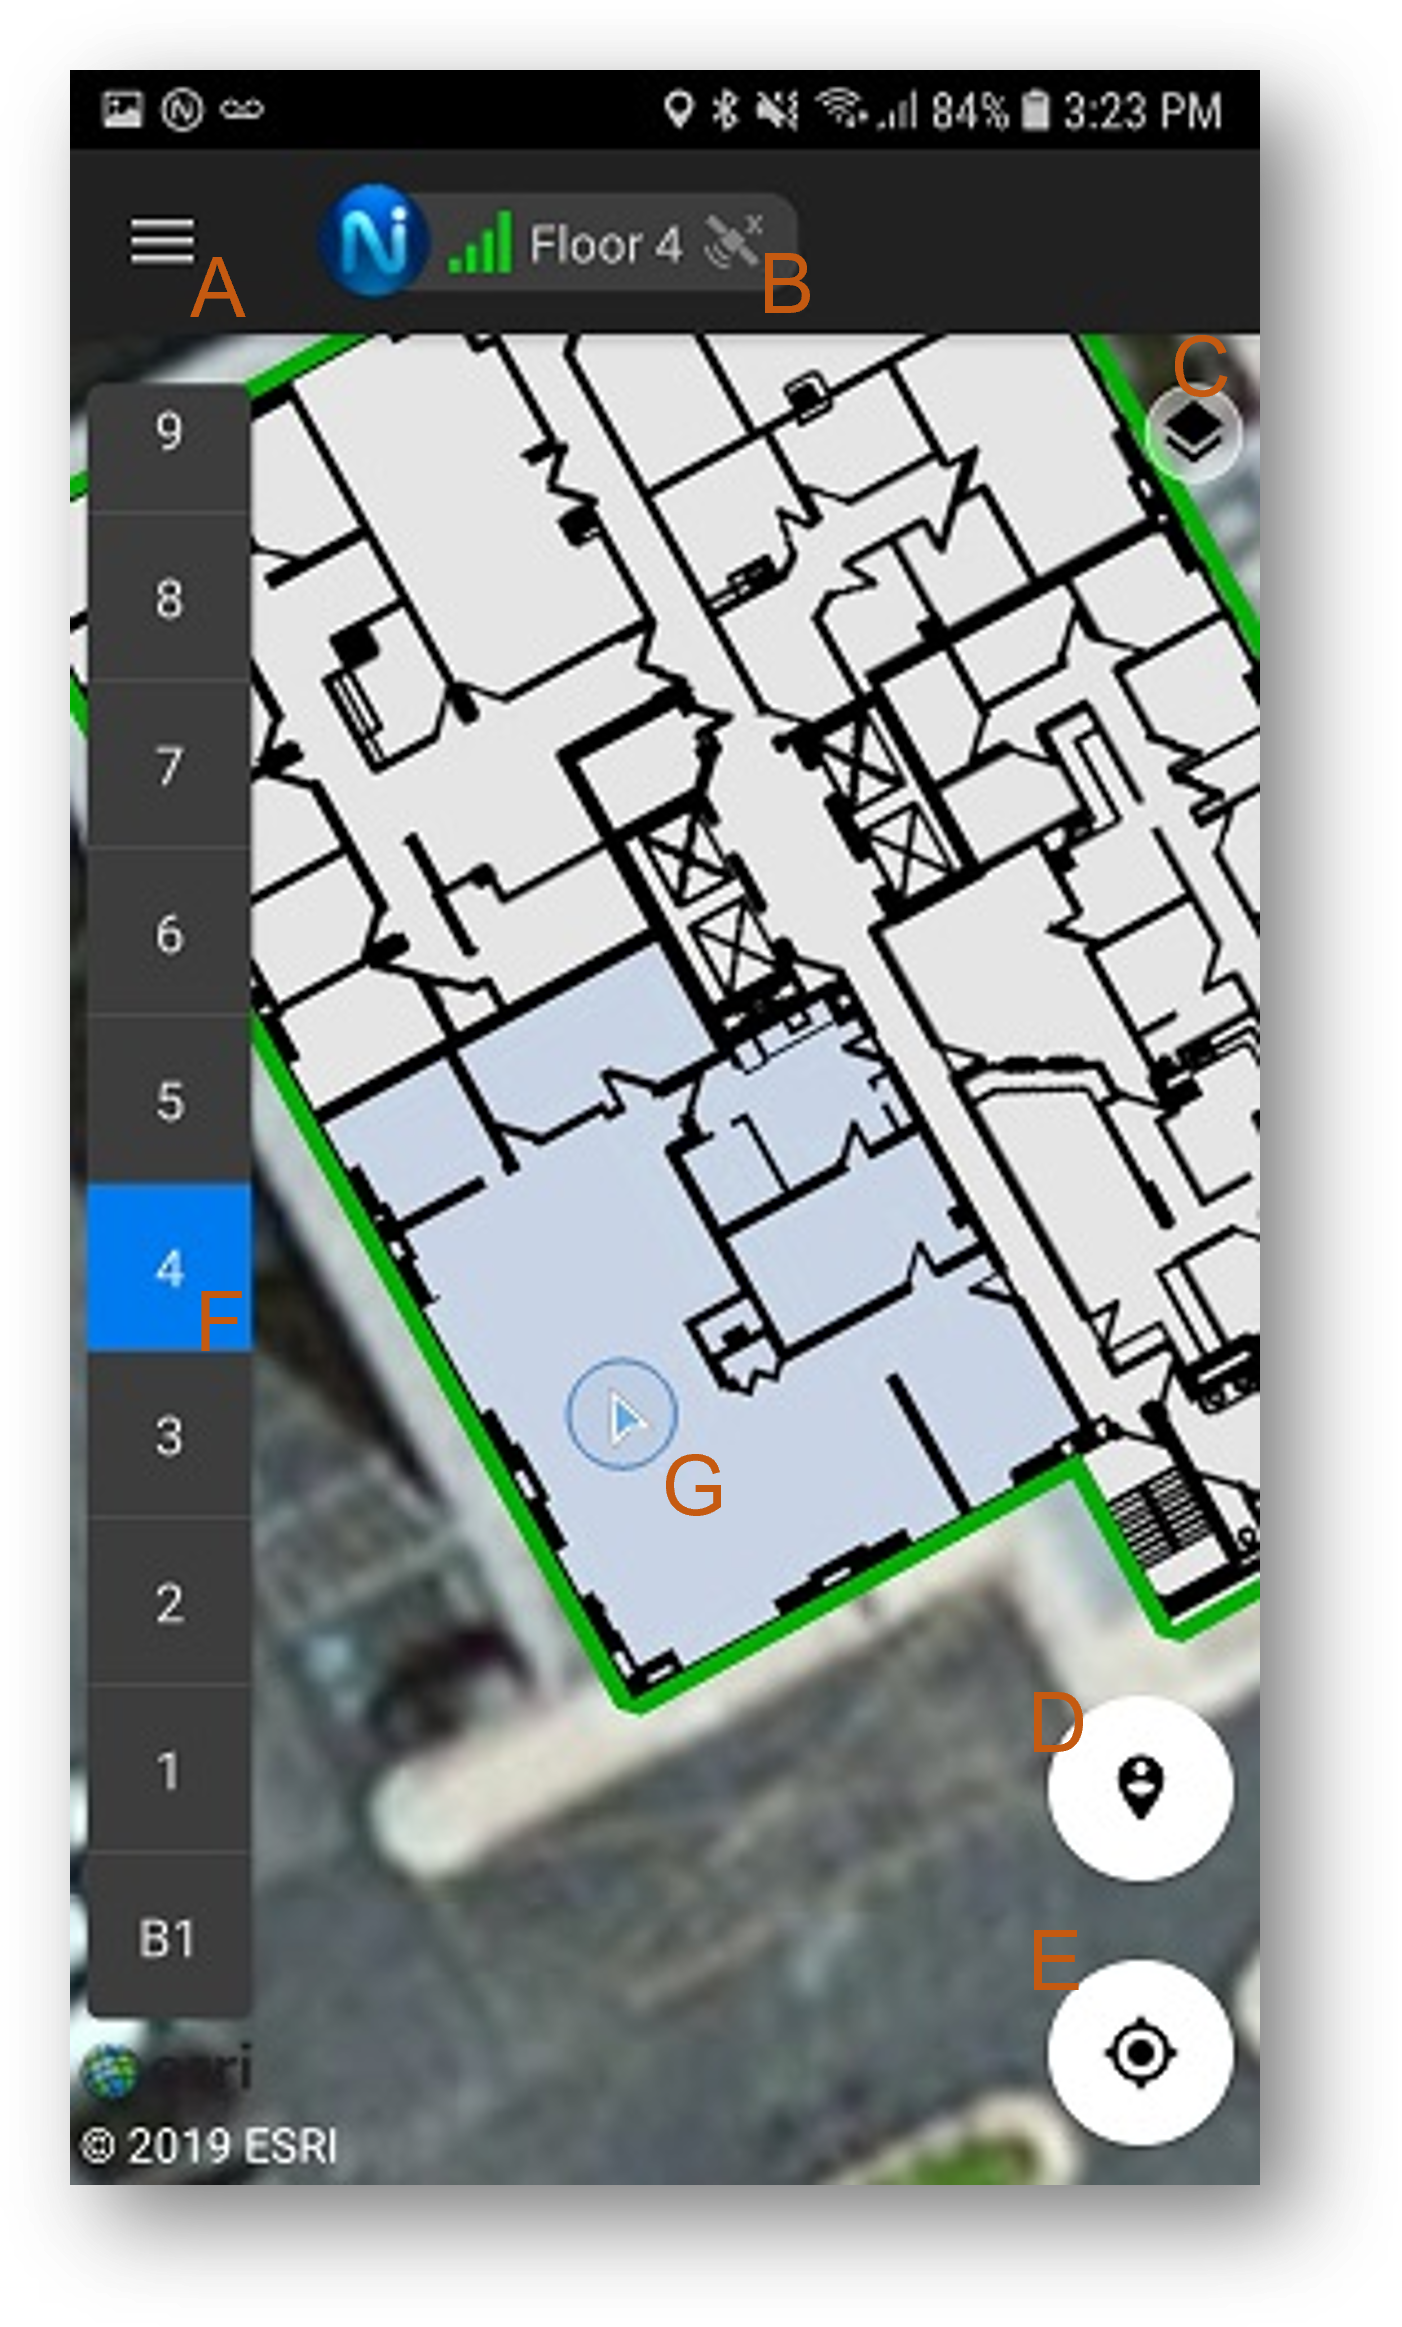Select floor 8 in the floor list
This screenshot has width=1402, height=2327.
click(x=169, y=599)
